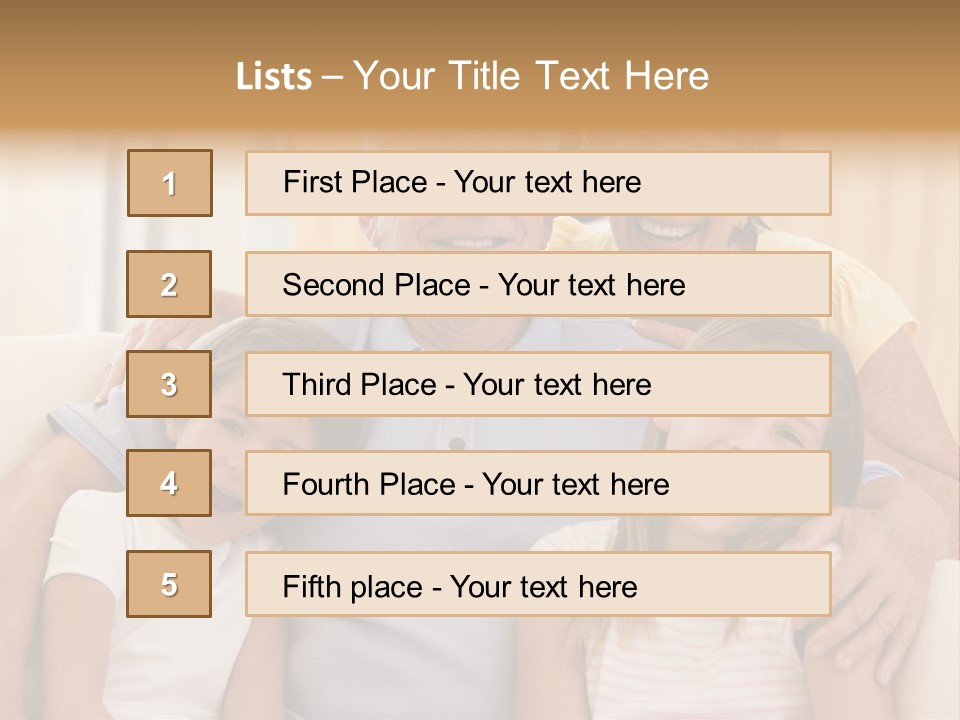This screenshot has height=720, width=960.
Task: Click the number 1 box
Action: (x=169, y=183)
